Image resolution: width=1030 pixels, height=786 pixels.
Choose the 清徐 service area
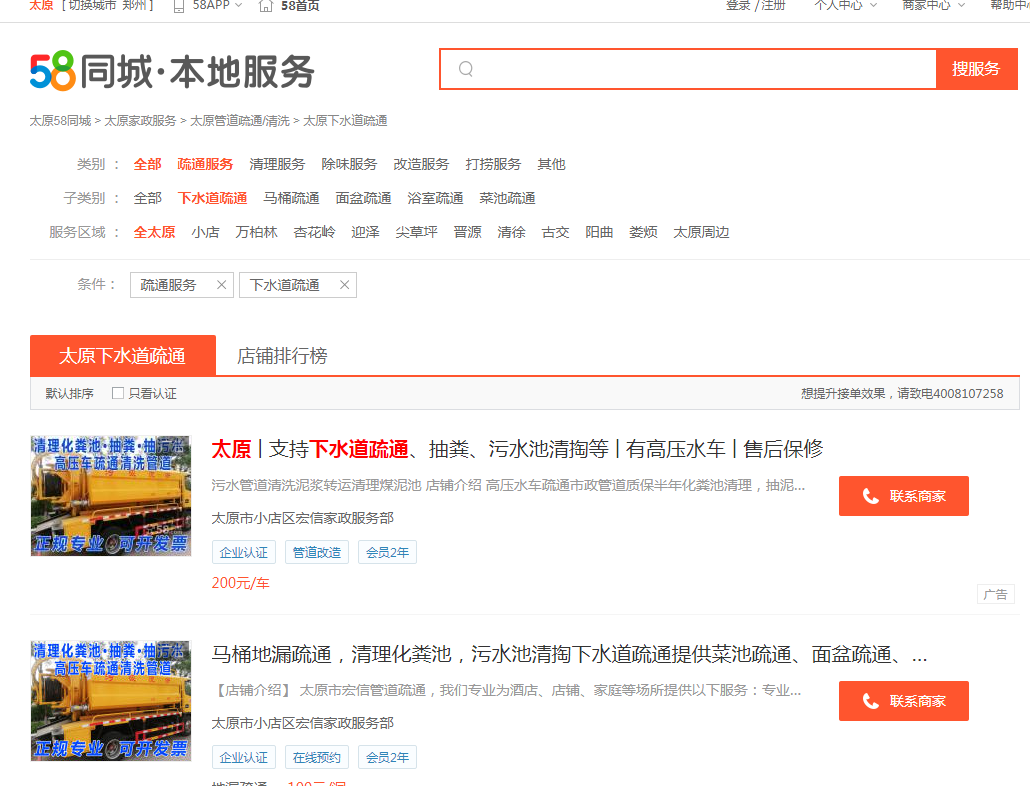pos(512,232)
